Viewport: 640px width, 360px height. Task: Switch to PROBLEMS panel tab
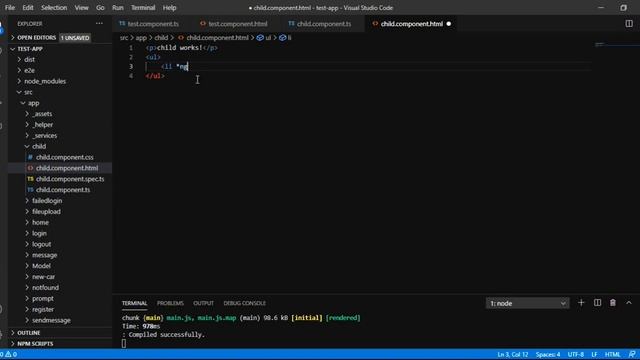(170, 303)
